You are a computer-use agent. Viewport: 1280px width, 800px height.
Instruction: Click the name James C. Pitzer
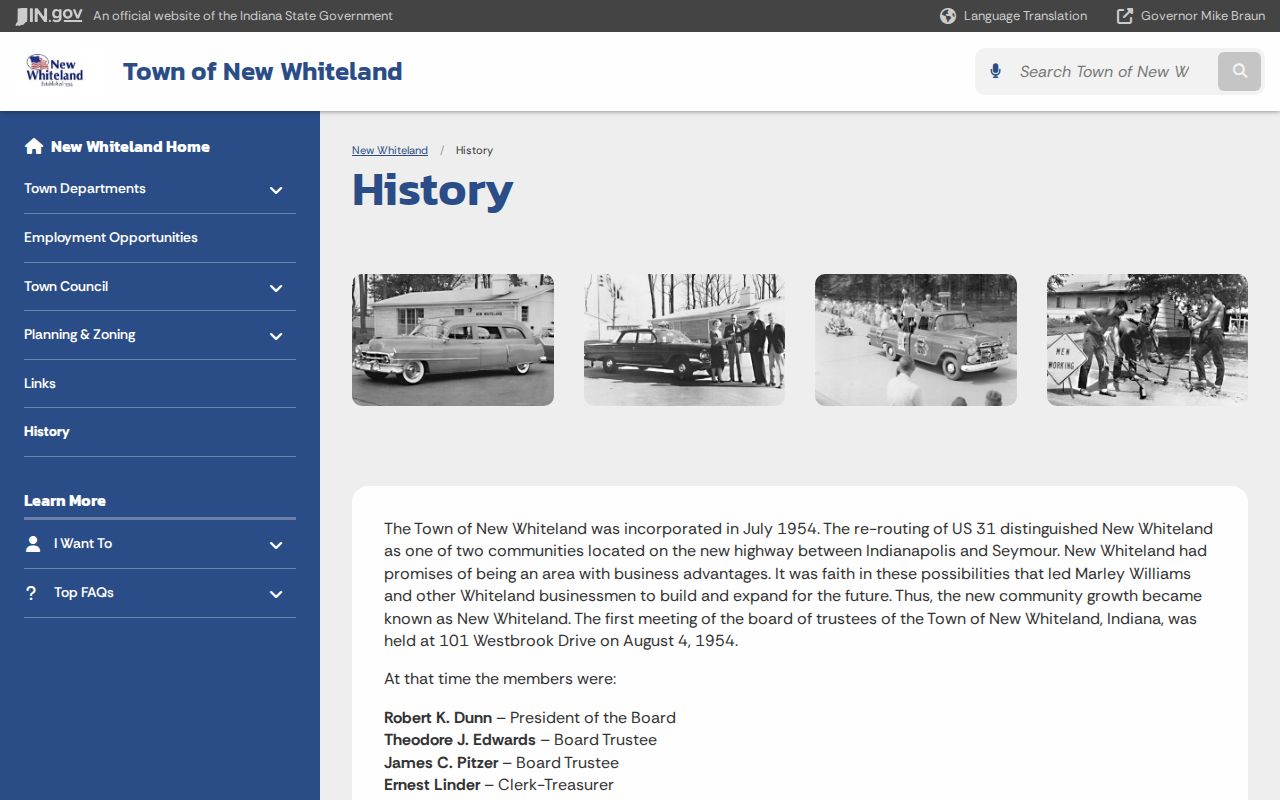441,763
